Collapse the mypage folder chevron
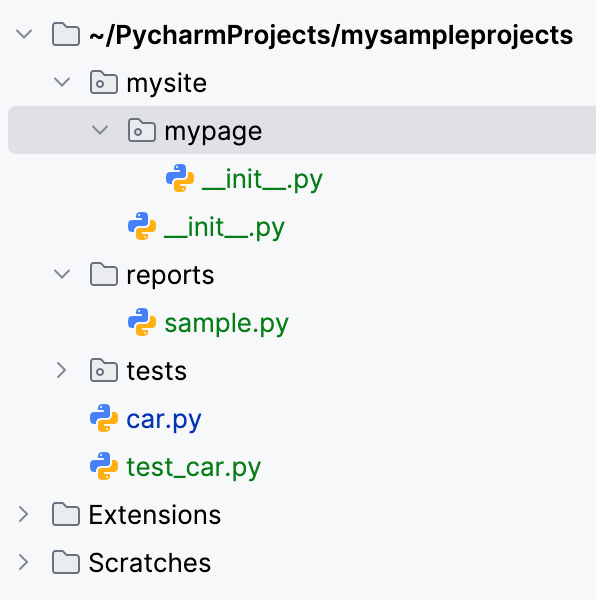Image resolution: width=596 pixels, height=600 pixels. [x=100, y=130]
